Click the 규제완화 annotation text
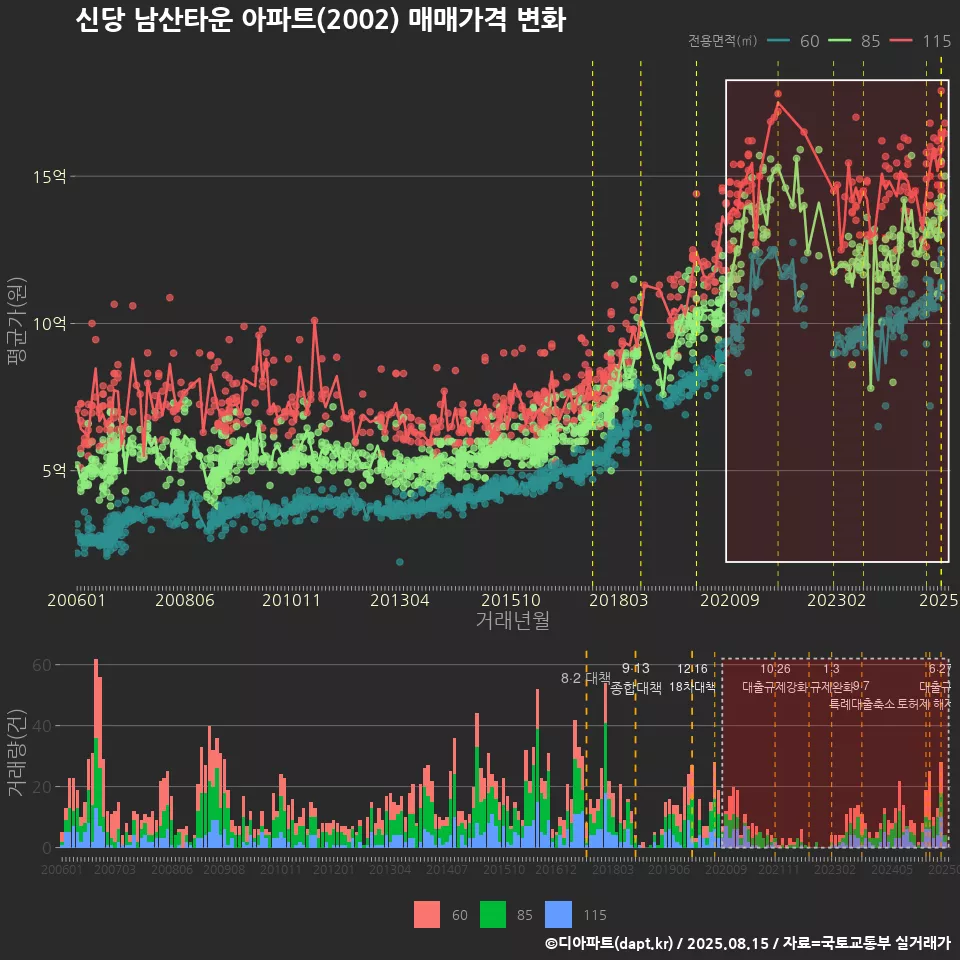Screen dimensions: 960x960 pyautogui.click(x=831, y=687)
